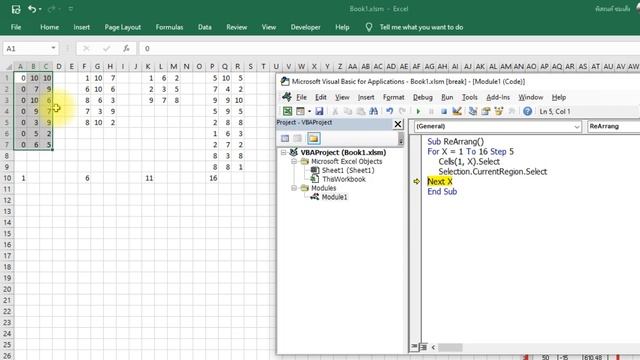Click the Toolbox icon in VBA toolbar

[511, 111]
